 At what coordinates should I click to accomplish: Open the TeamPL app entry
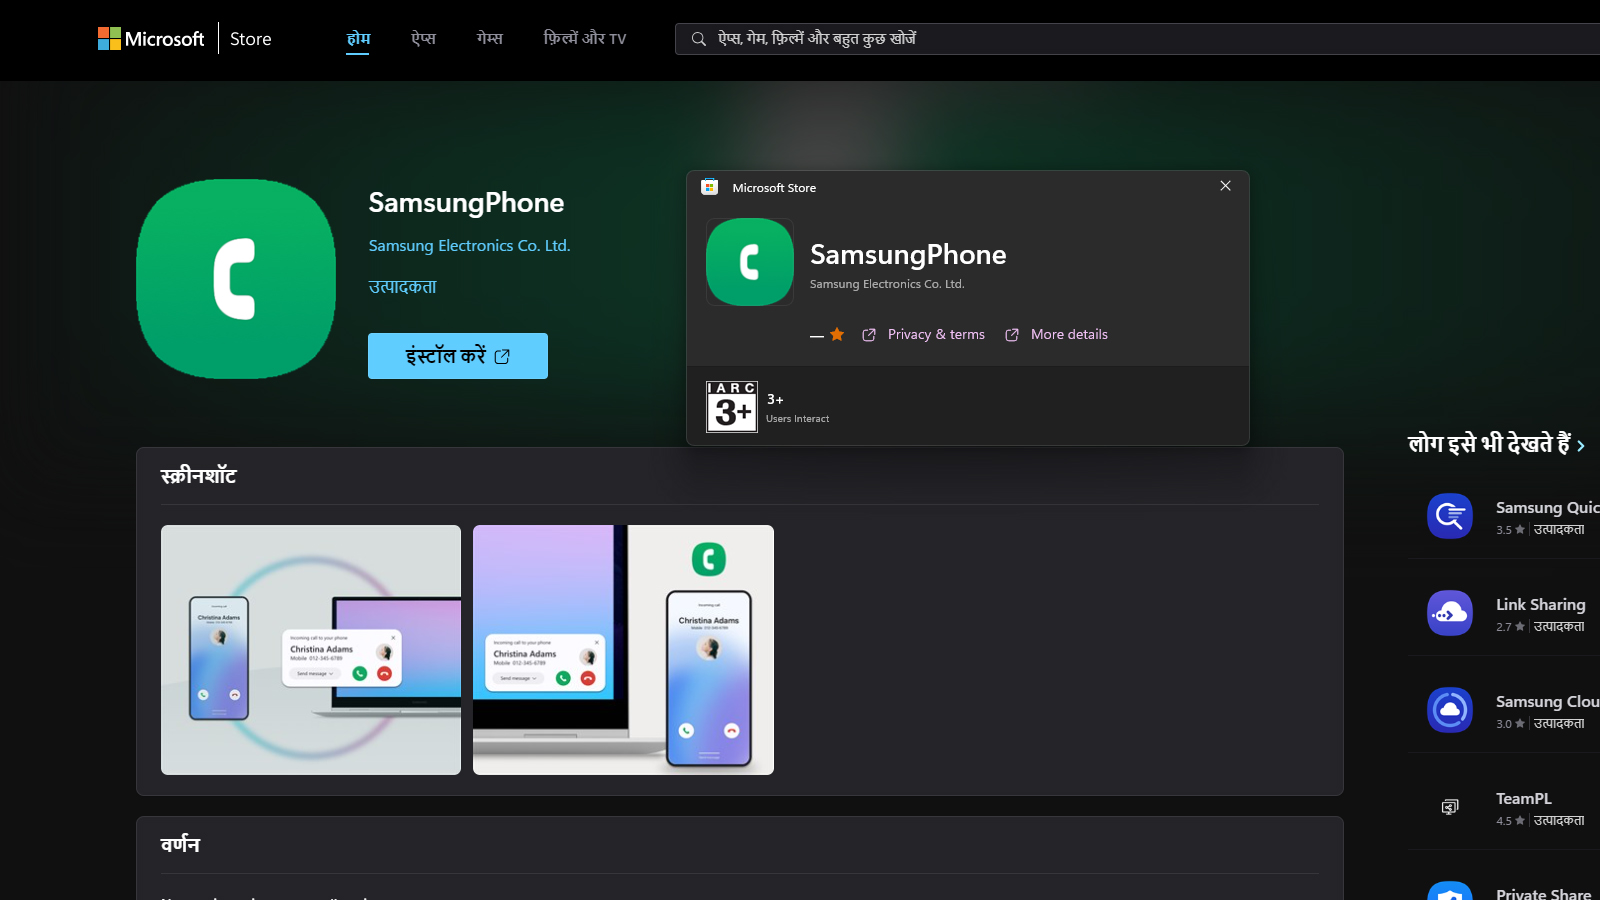[1504, 807]
